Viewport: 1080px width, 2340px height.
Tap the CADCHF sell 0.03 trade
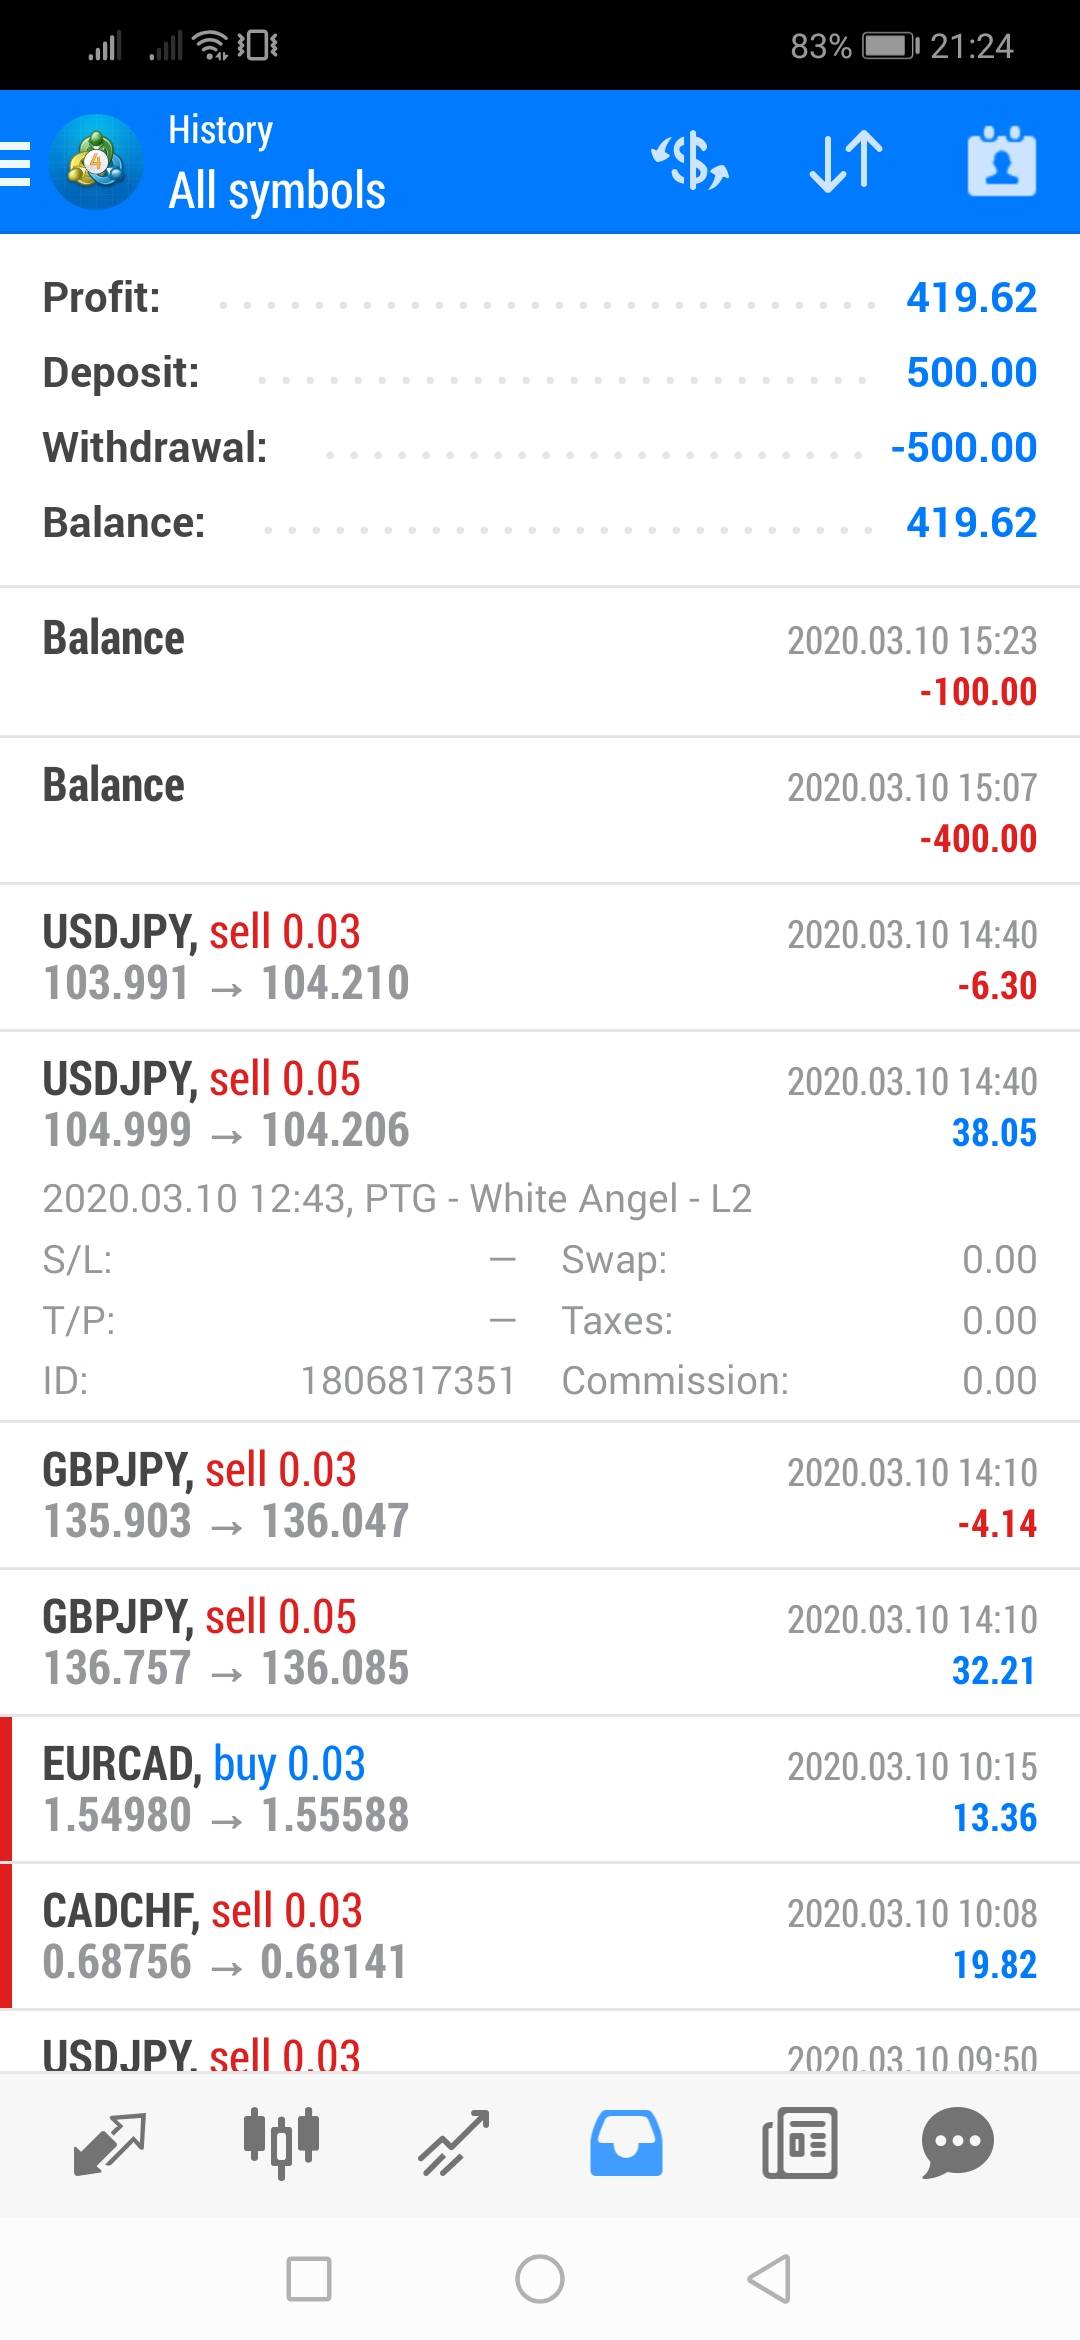[540, 1937]
